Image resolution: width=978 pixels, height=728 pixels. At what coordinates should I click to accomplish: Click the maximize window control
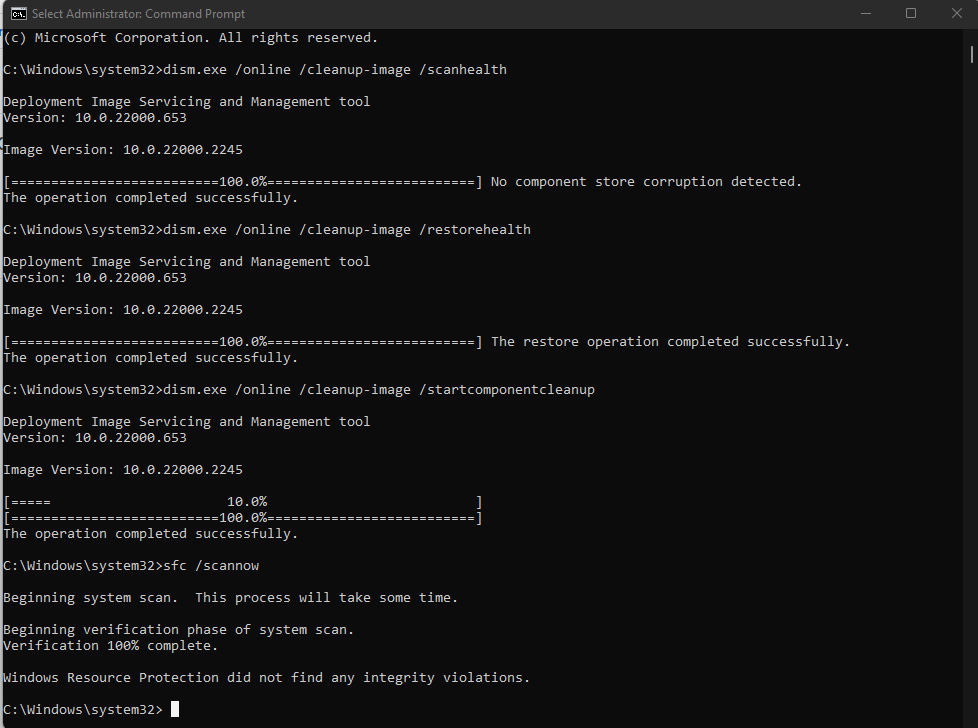(910, 13)
